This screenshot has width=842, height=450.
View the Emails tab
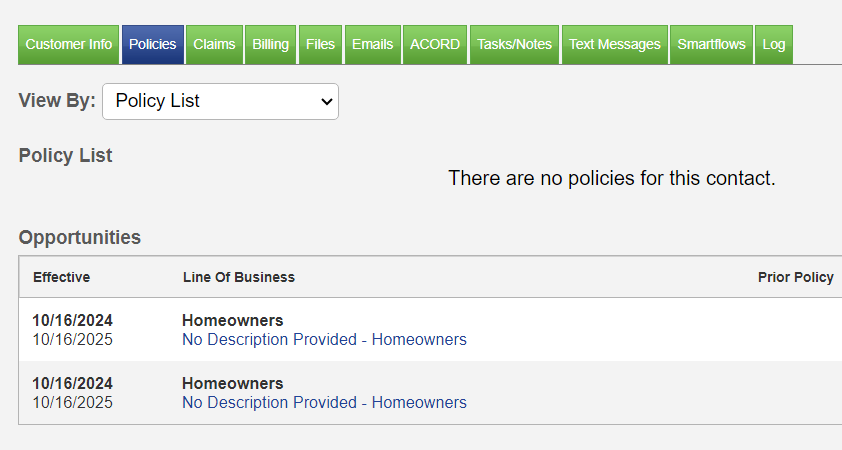(372, 45)
